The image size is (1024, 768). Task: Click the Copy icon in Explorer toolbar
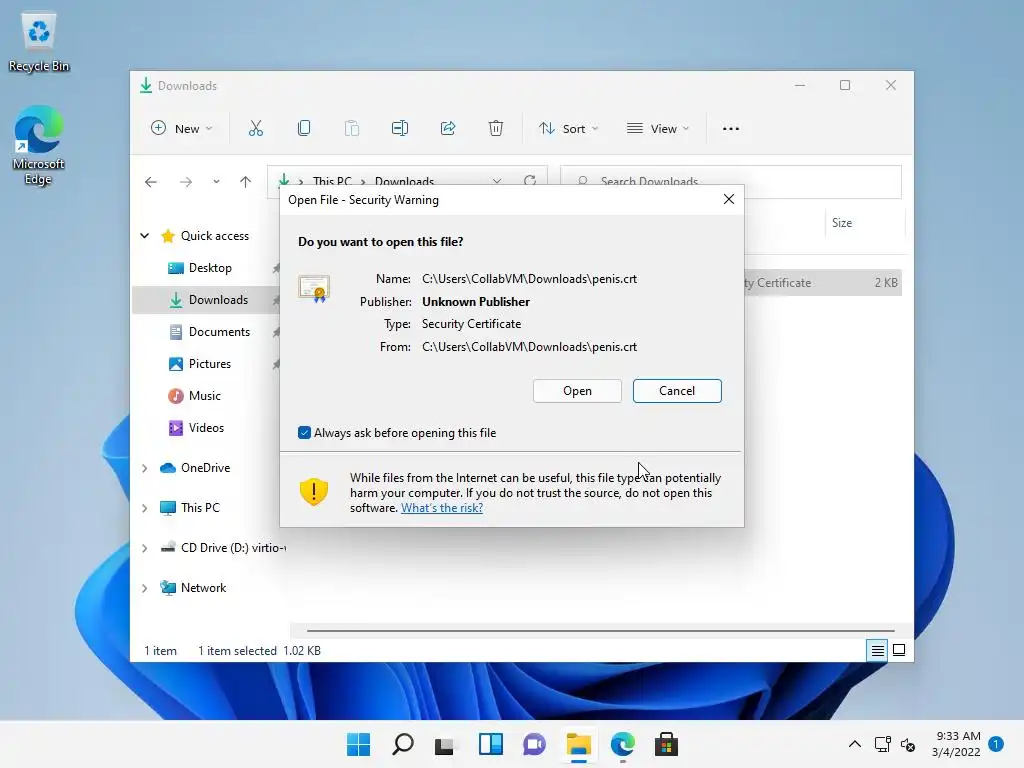click(x=304, y=129)
